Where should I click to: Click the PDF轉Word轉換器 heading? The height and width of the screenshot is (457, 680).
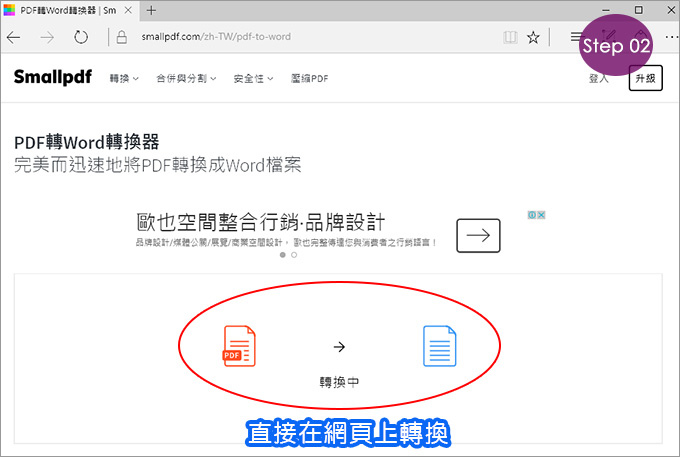pos(87,142)
